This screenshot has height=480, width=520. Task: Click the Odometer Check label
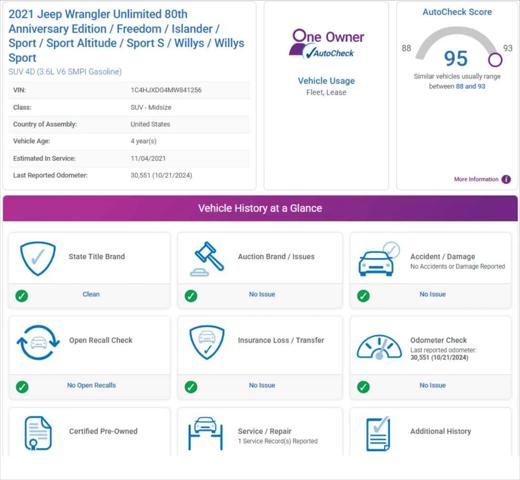tap(438, 340)
